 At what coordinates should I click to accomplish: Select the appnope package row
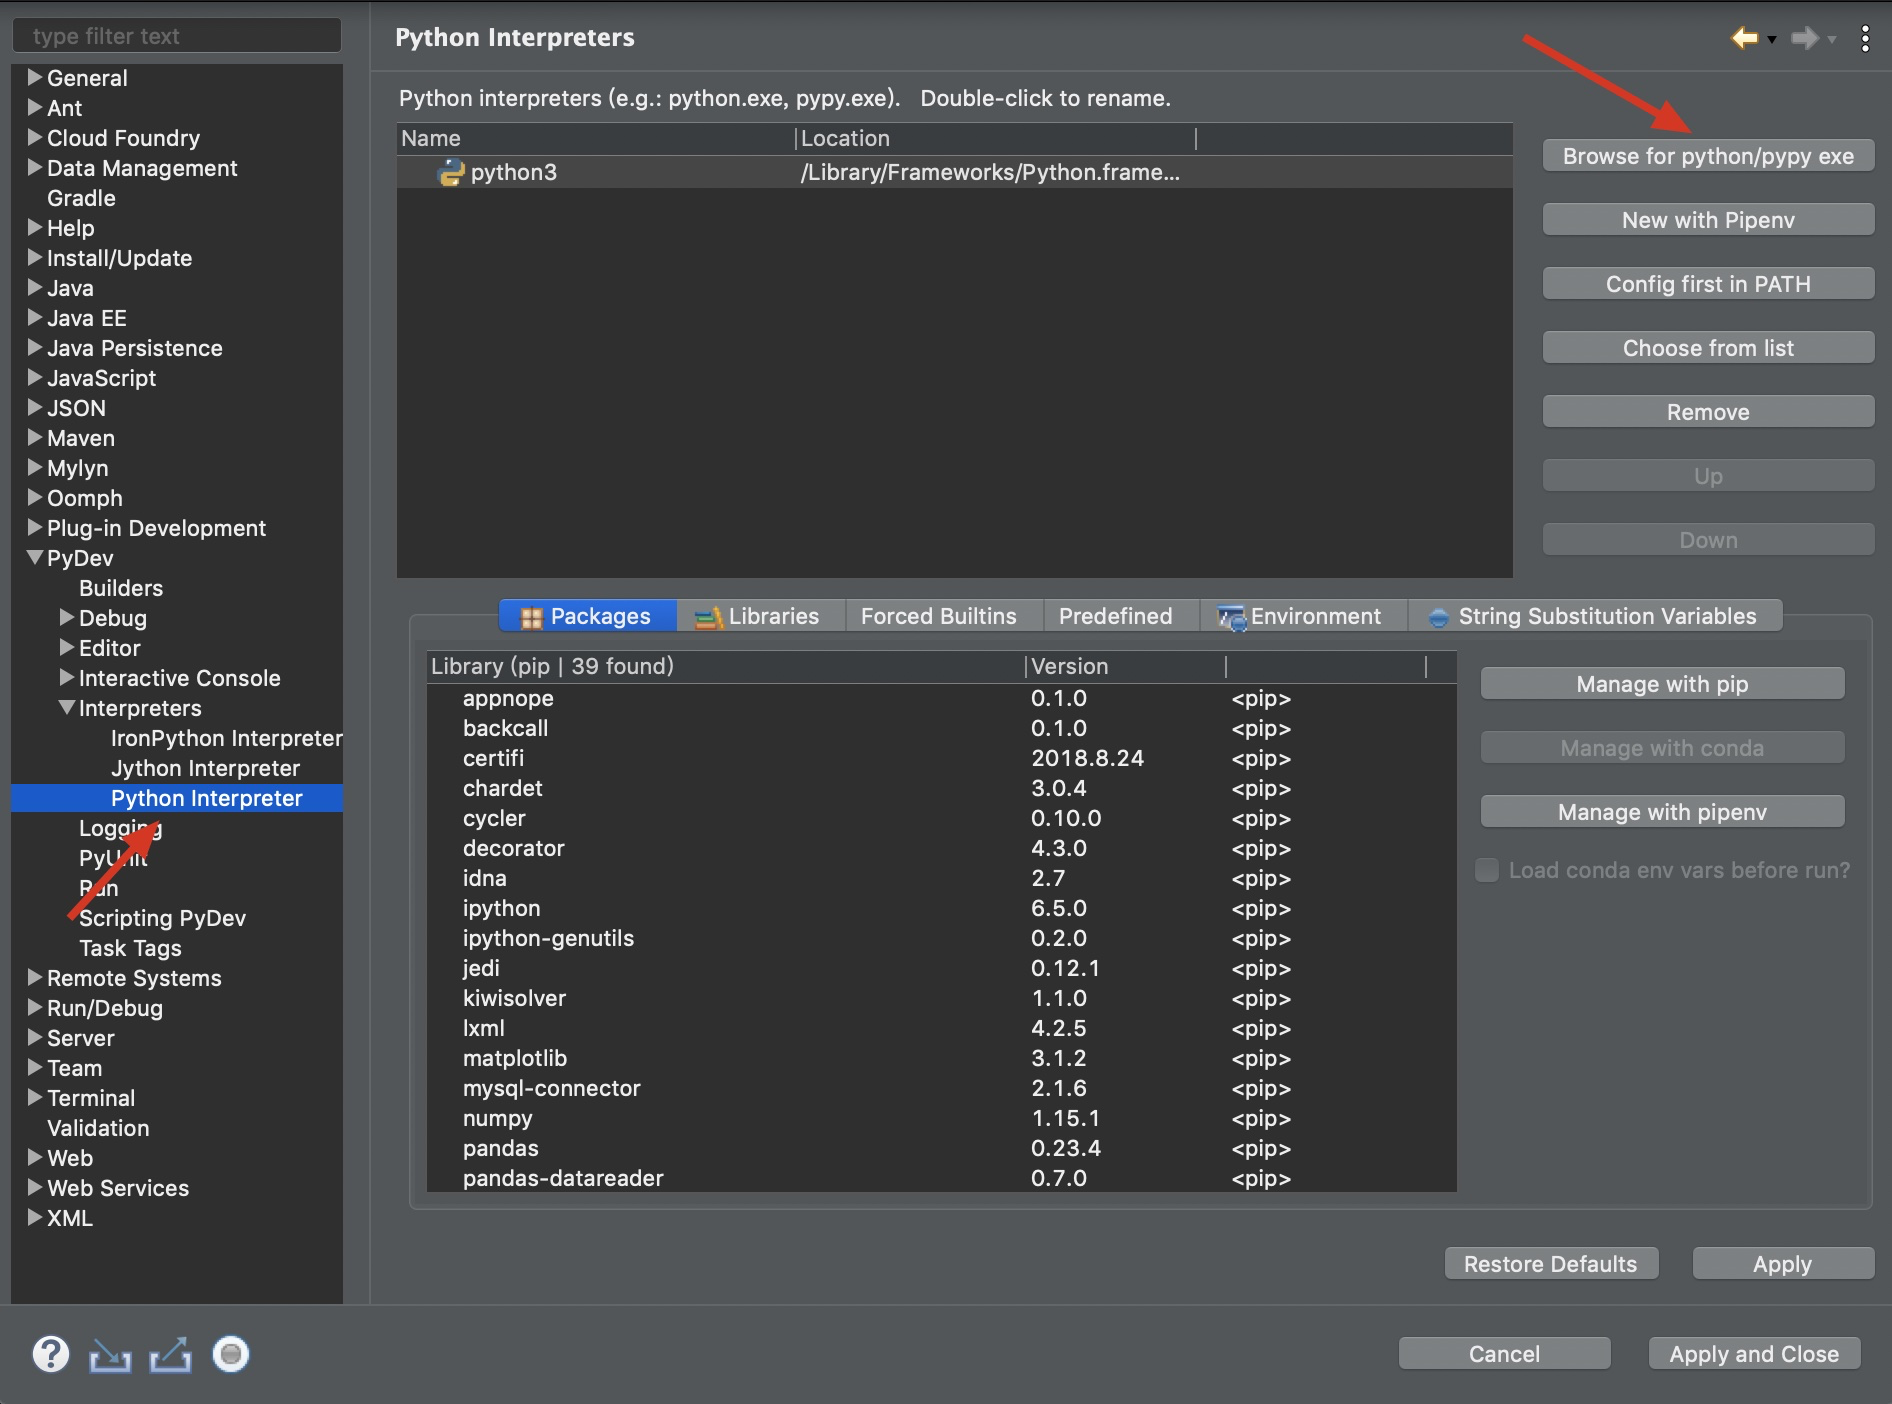941,698
